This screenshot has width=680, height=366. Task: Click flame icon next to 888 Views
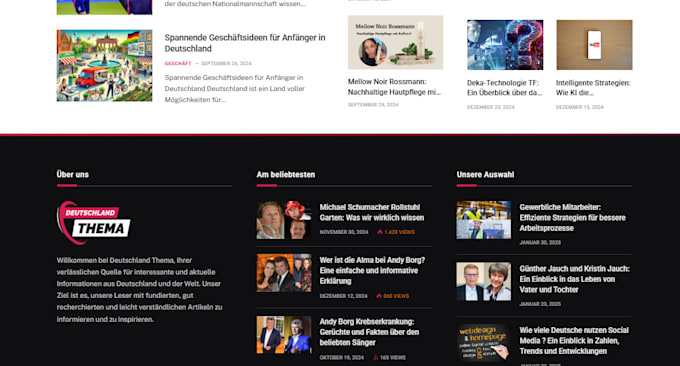[379, 296]
